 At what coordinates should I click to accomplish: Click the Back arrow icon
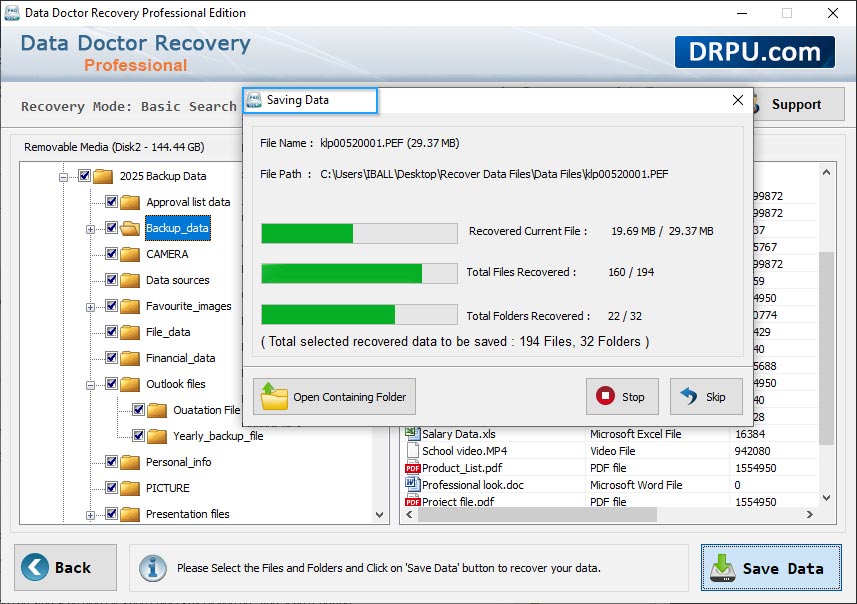(x=35, y=567)
